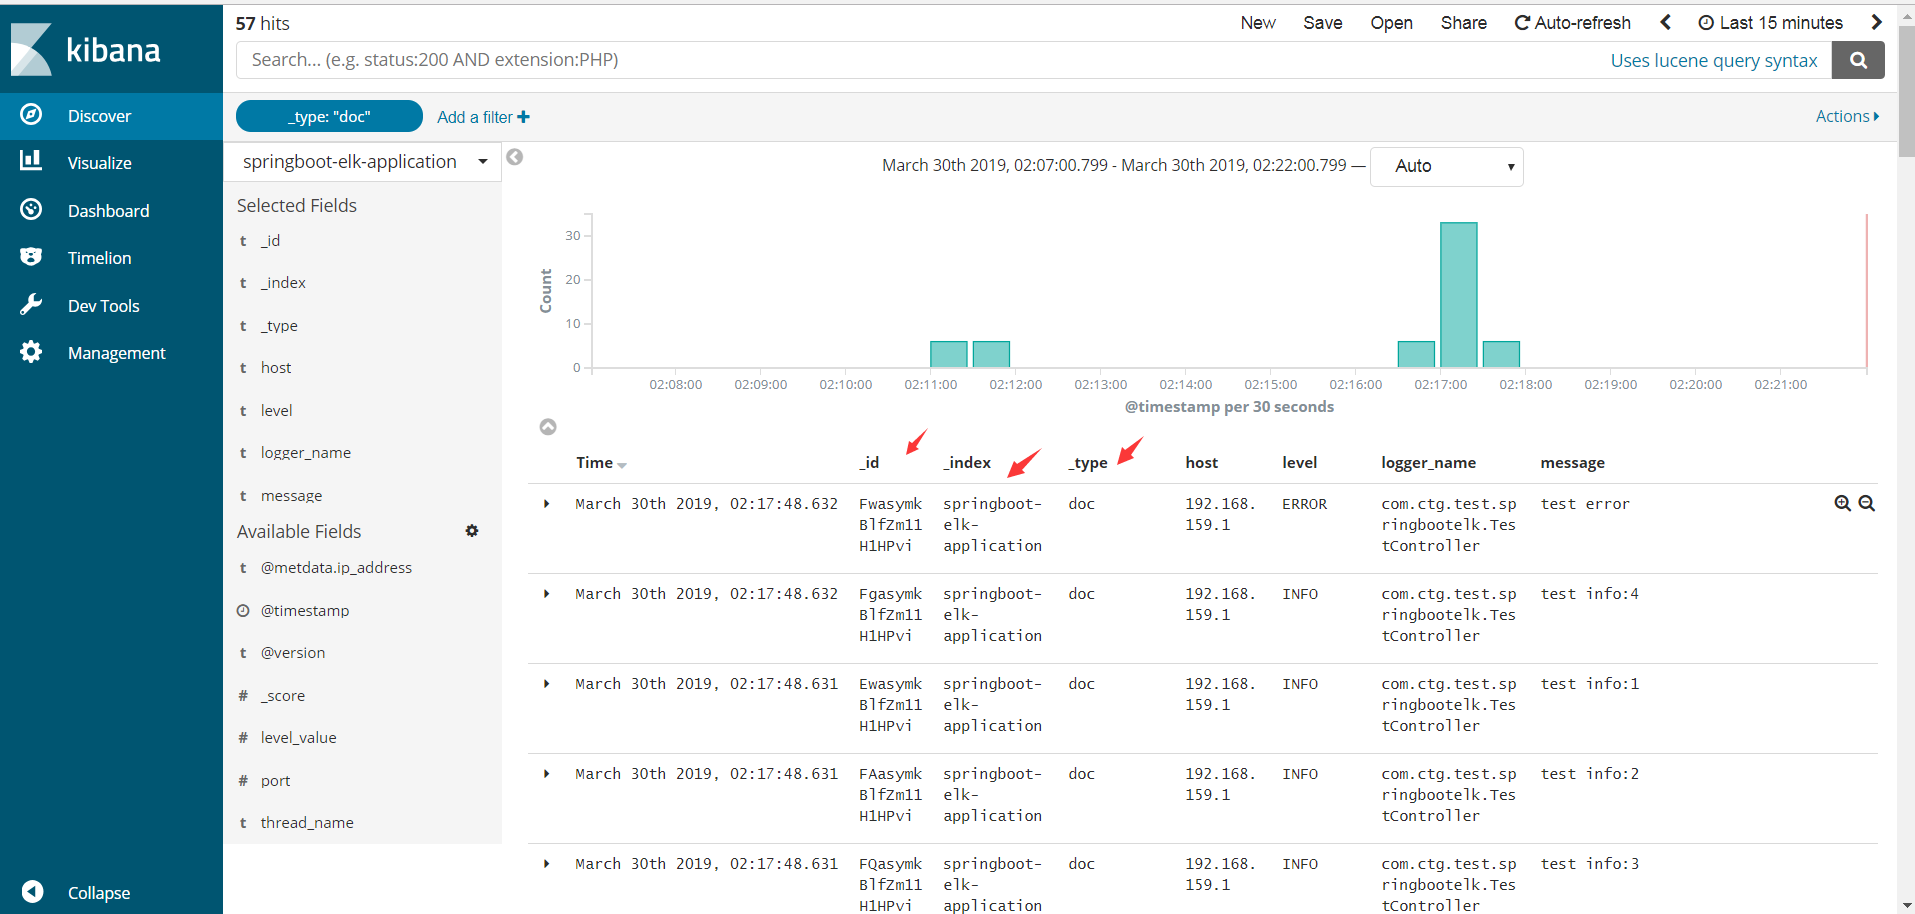The image size is (1915, 914).
Task: Click the thread_name string type icon
Action: click(x=243, y=822)
